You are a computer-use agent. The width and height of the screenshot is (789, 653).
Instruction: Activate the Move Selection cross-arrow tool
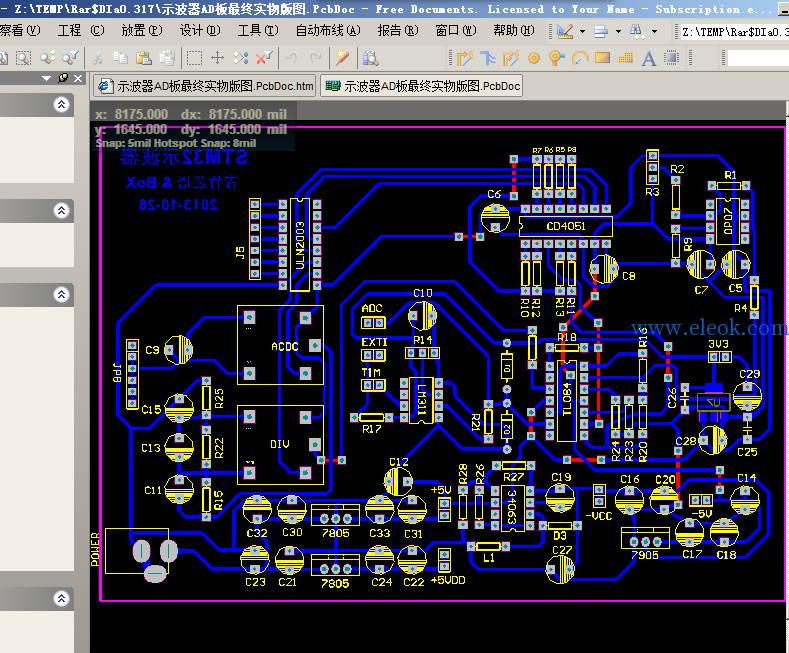[x=217, y=58]
